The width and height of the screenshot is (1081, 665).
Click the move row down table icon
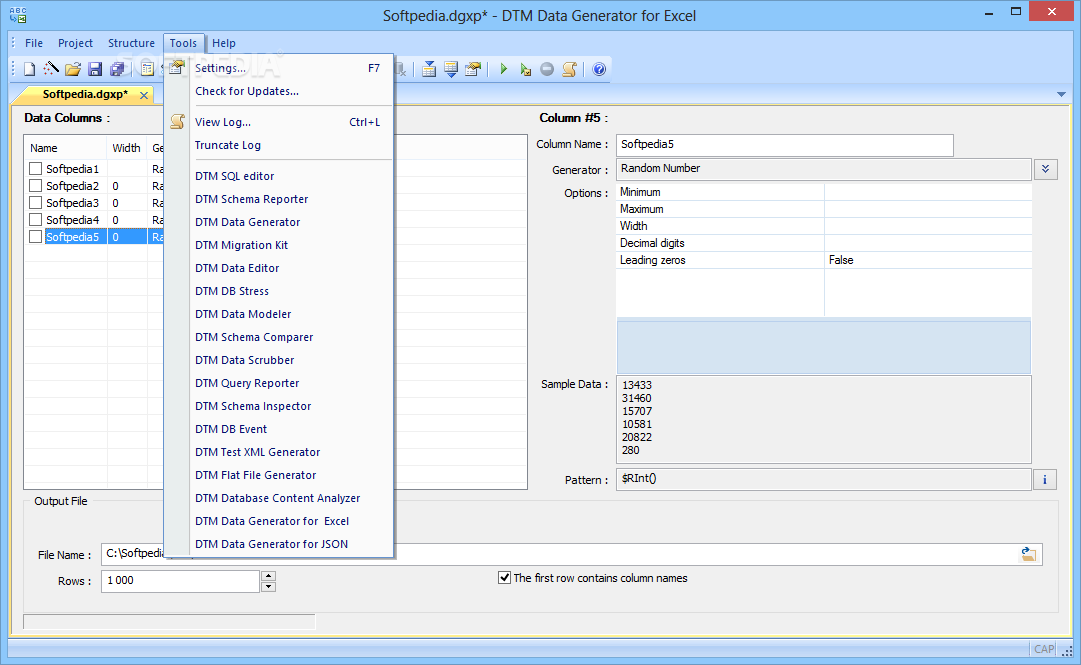pos(451,69)
